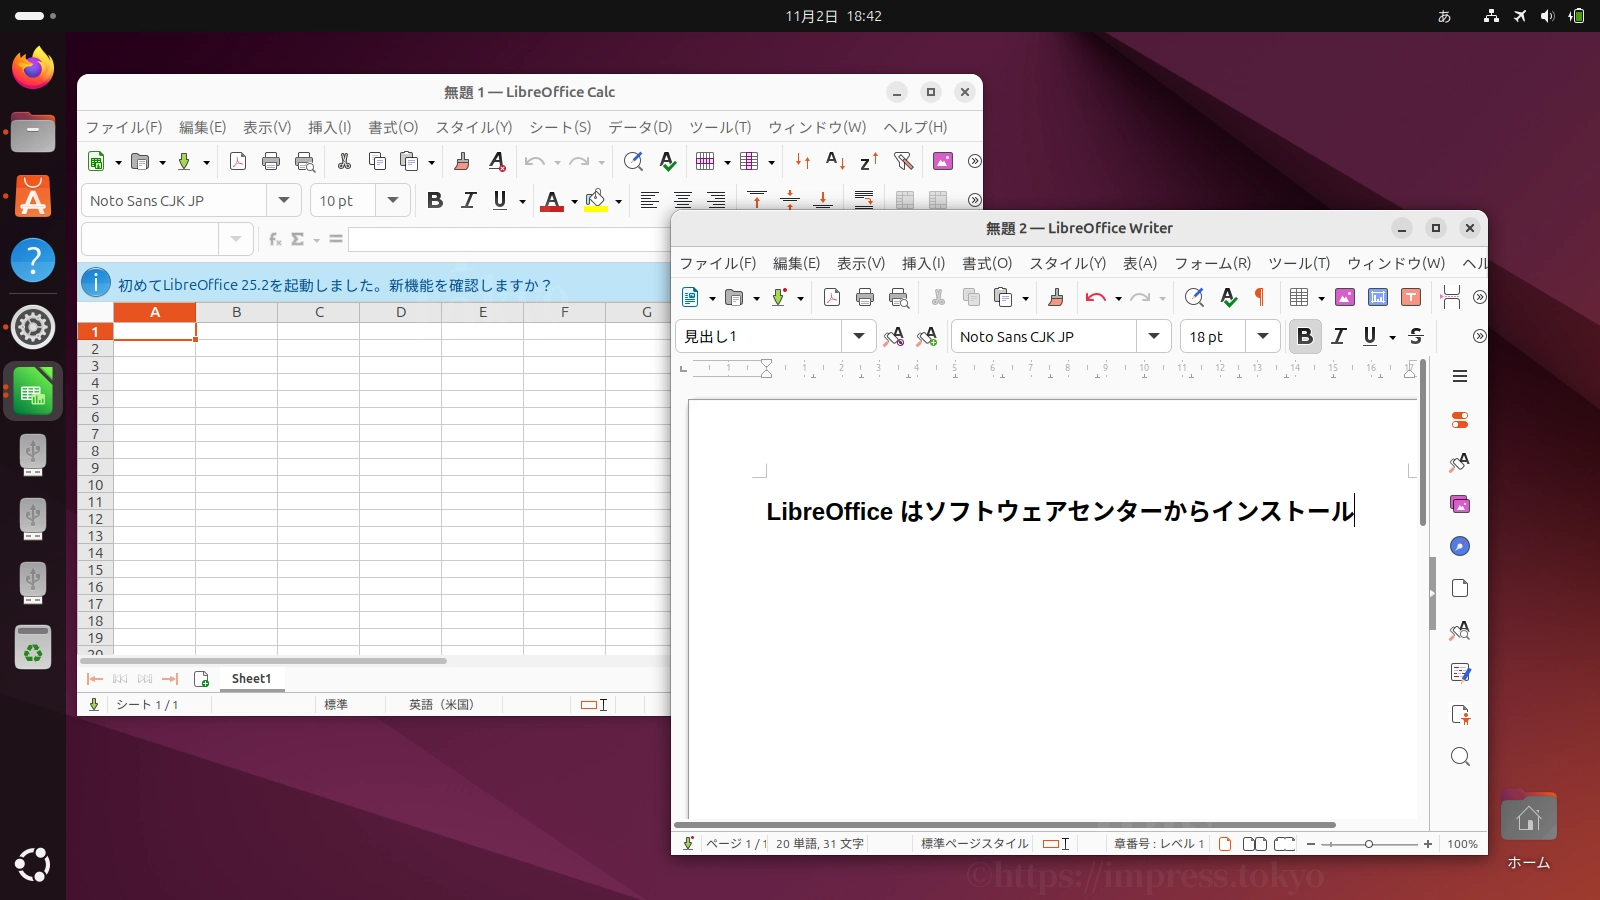
Task: Open Navigator deck in Writer sidebar
Action: point(1460,546)
